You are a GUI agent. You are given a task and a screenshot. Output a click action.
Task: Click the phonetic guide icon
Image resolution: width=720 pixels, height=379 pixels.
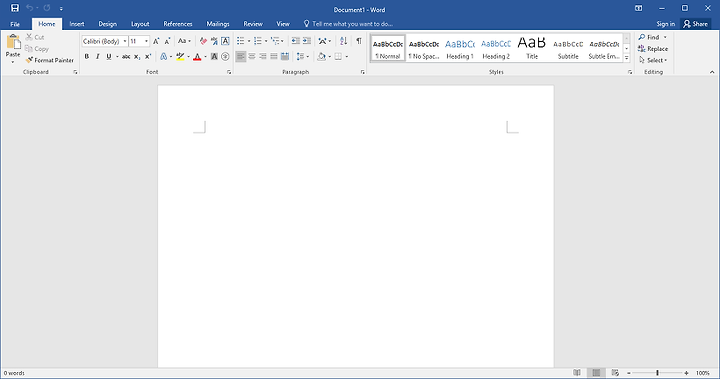214,41
